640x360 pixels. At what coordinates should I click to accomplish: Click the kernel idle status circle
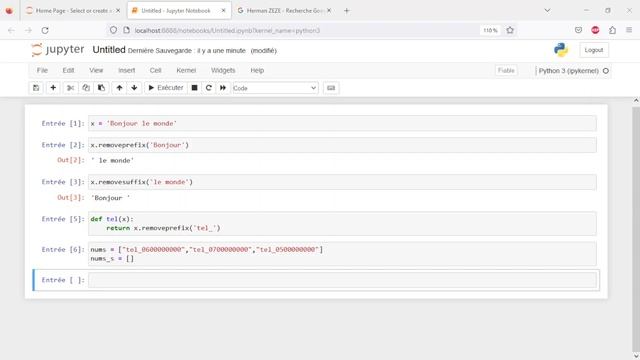click(x=606, y=71)
